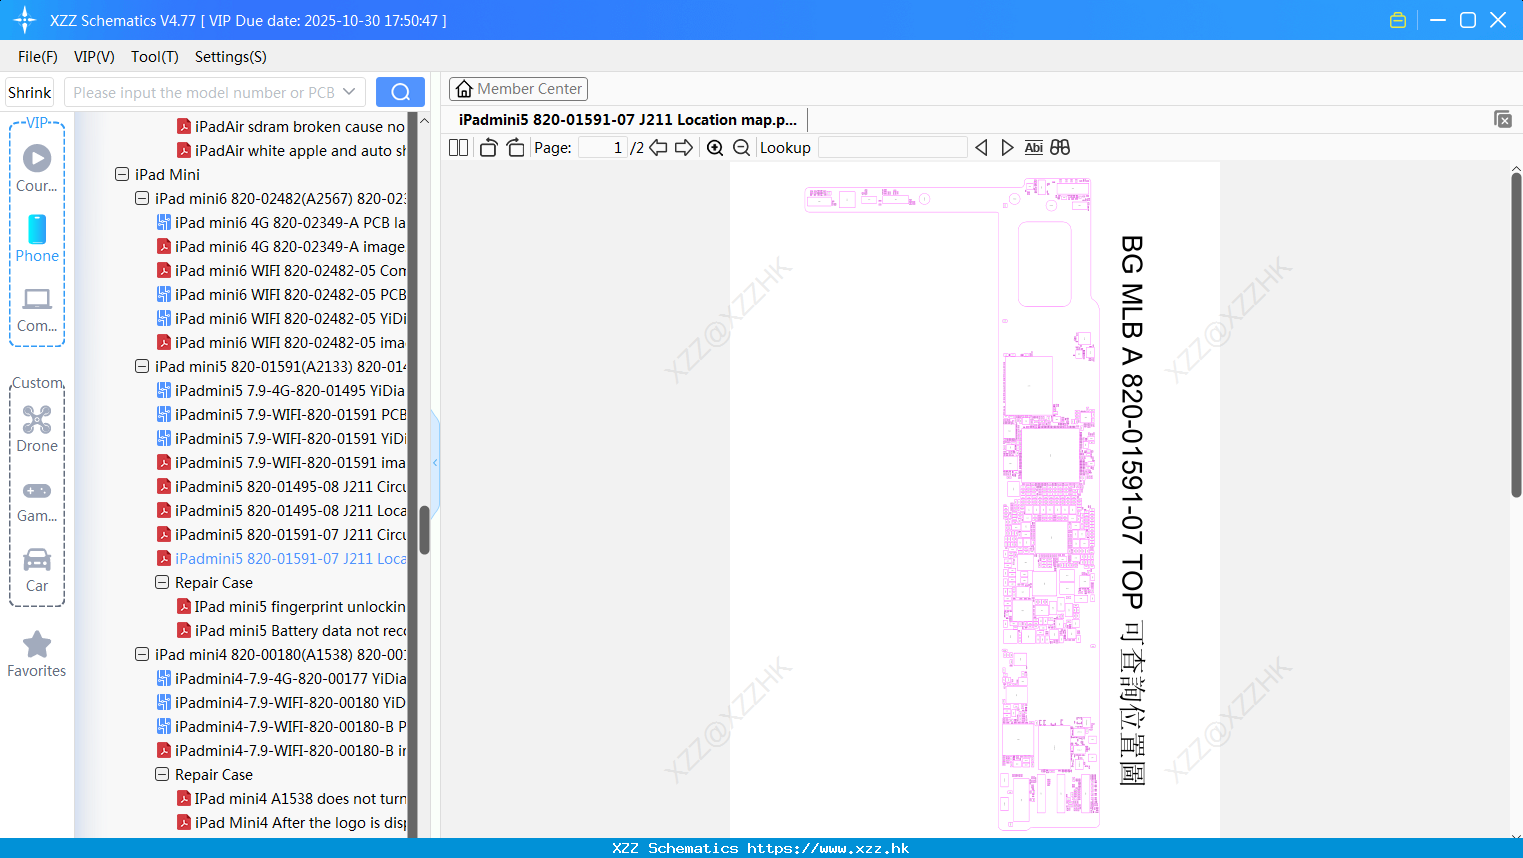Open IPad mini4 A1538 does not turn case
Screen dimensions: 1523x858
pyautogui.click(x=291, y=798)
